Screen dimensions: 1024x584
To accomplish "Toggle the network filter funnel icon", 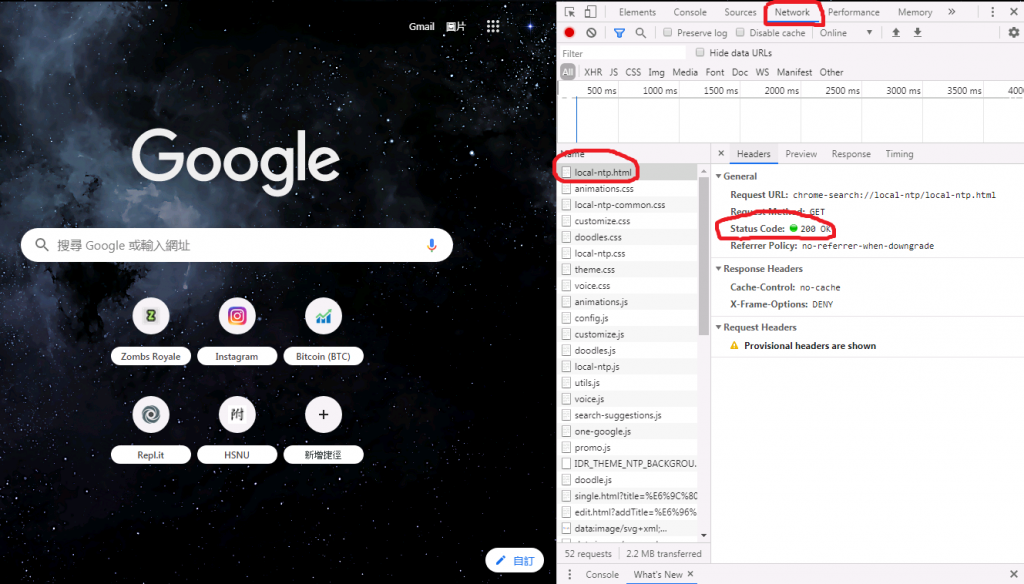I will [619, 33].
